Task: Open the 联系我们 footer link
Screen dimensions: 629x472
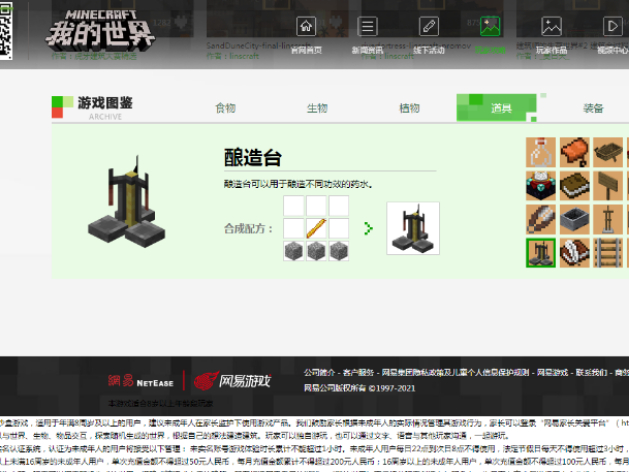Action: (x=591, y=373)
